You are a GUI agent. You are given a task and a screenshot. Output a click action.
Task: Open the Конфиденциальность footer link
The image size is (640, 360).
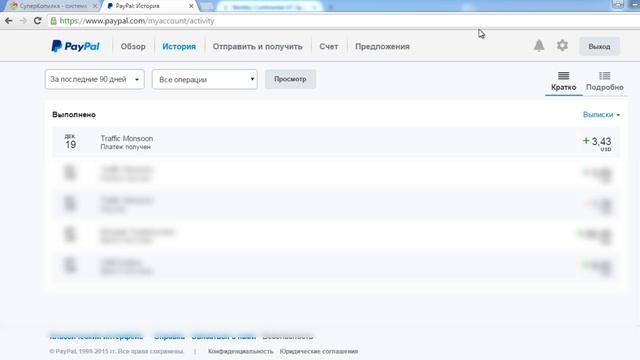point(240,351)
